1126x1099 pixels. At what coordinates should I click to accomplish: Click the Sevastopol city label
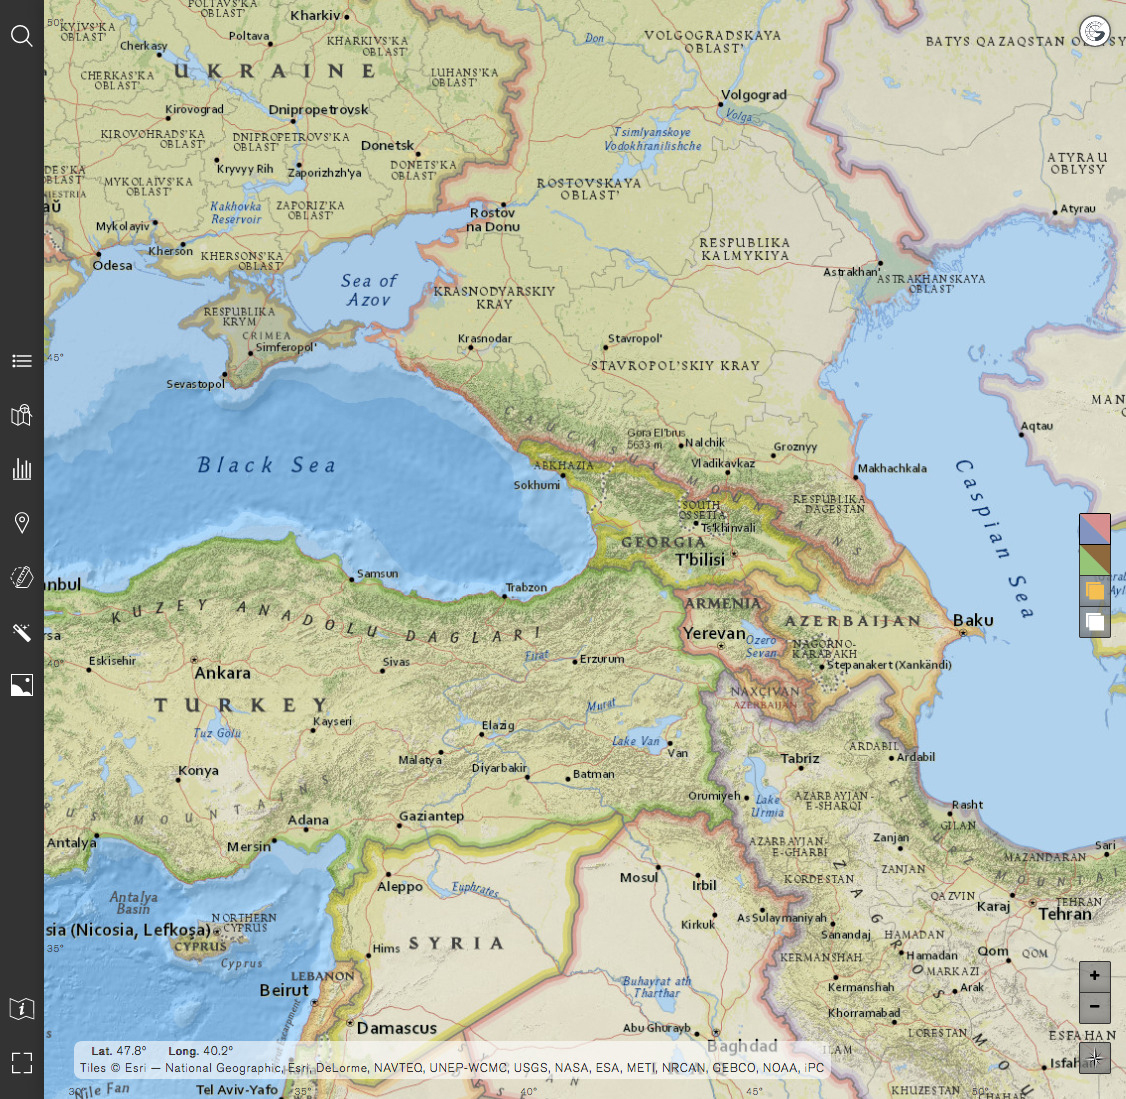[195, 384]
